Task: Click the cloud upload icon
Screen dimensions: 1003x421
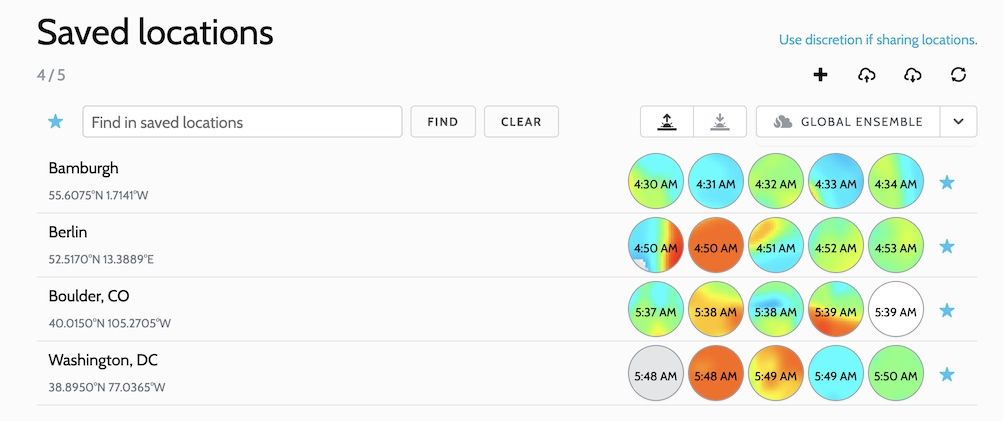Action: (x=866, y=75)
